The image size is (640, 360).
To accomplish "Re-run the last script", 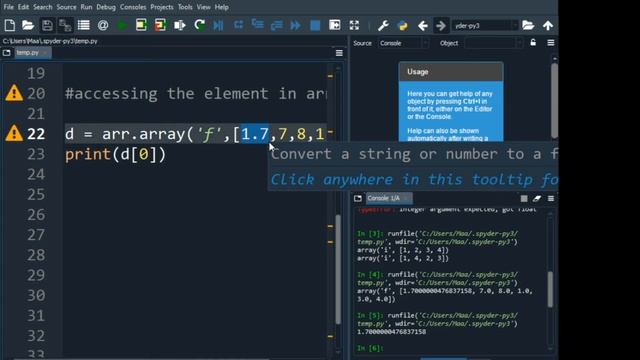I will (x=200, y=25).
